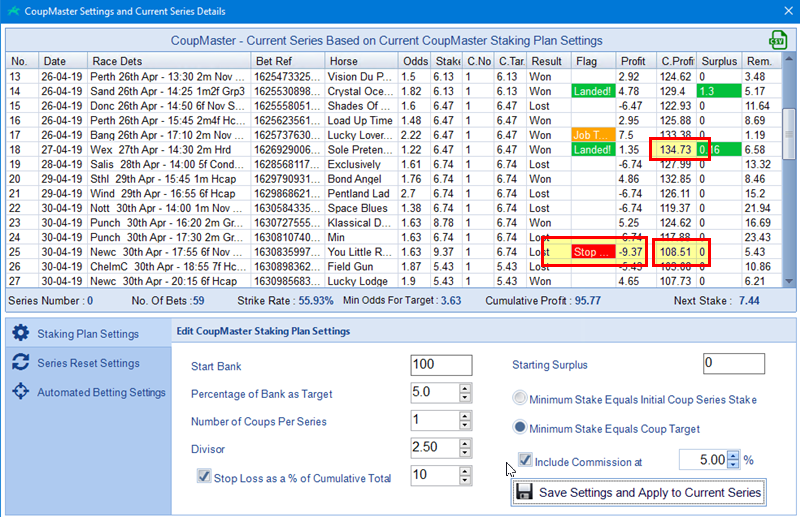Click the Automated Betting Settings crosshair icon
800x517 pixels.
click(21, 391)
